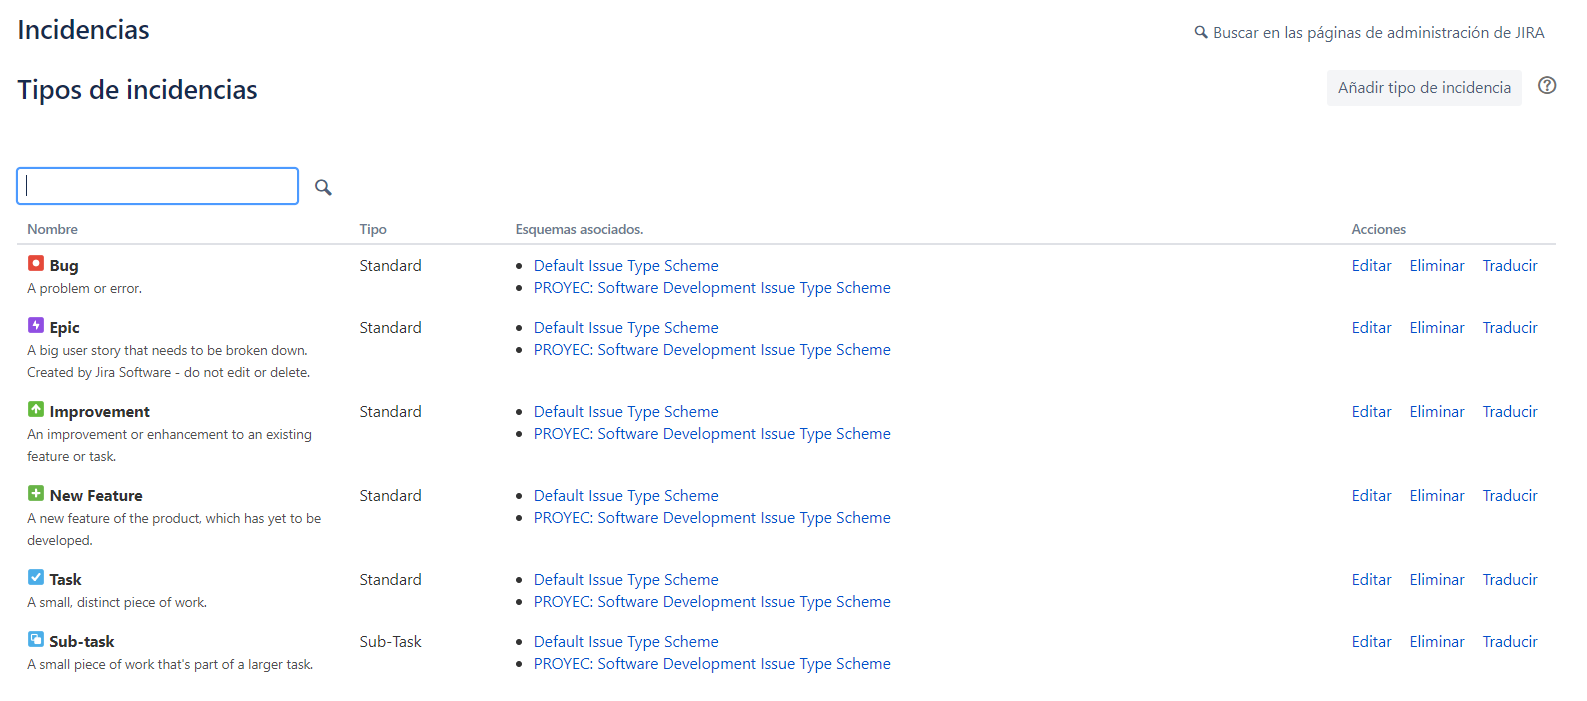The width and height of the screenshot is (1587, 701).
Task: Open PROYEC Software Development scheme in Bug row
Action: coord(712,288)
